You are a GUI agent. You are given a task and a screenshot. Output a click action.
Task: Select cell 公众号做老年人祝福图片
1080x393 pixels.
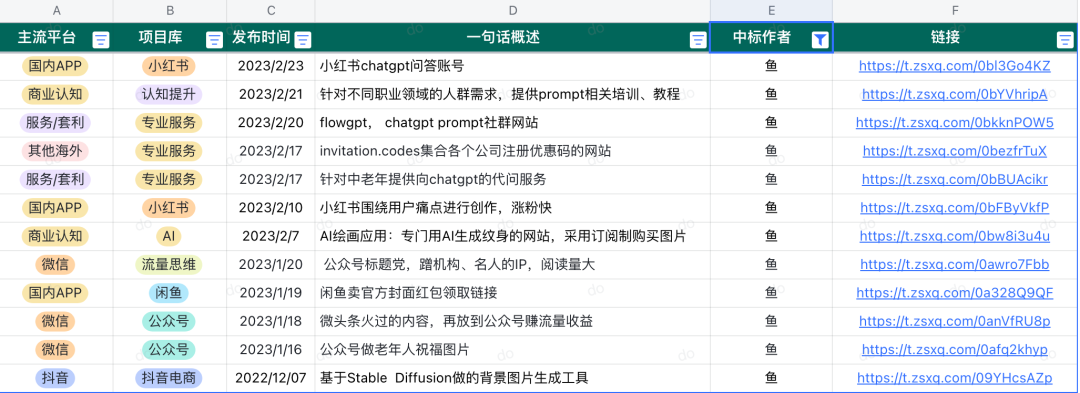coord(512,349)
